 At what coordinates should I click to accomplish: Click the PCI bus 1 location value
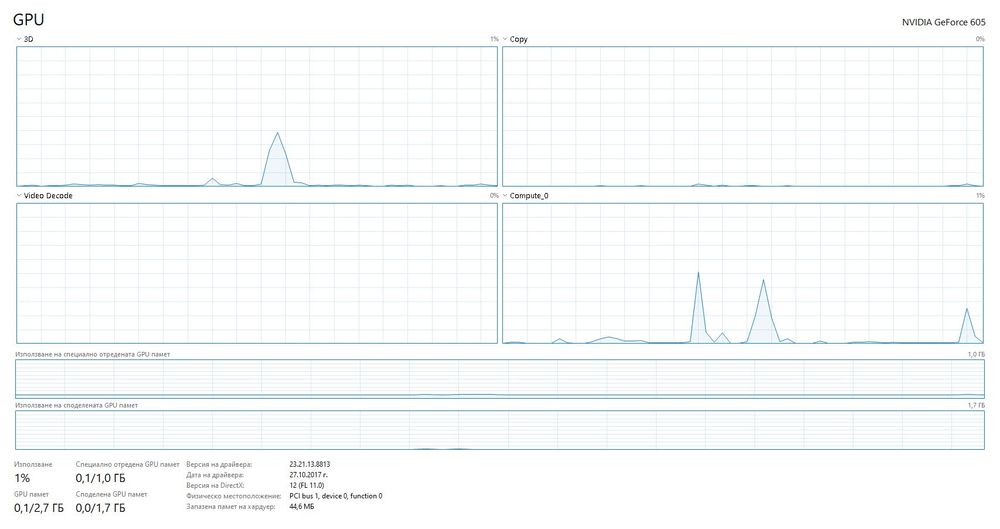336,496
